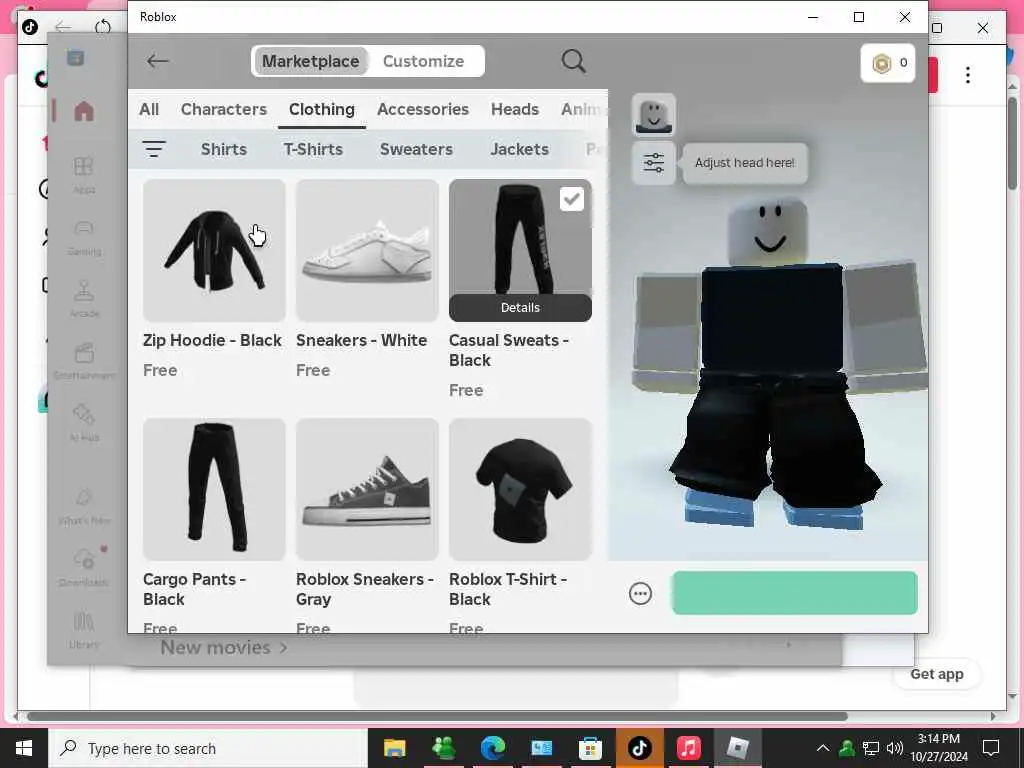Open What's New in the background sidebar
This screenshot has height=768, width=1024.
tap(84, 506)
